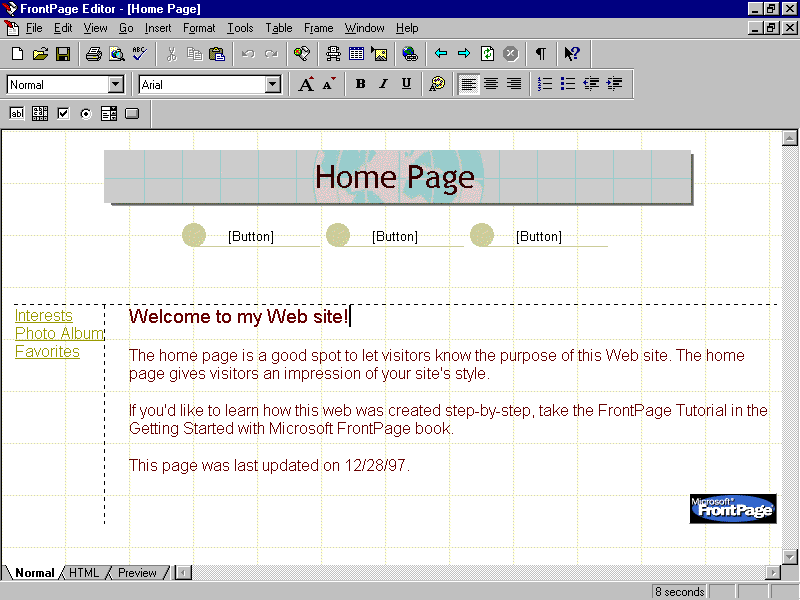The height and width of the screenshot is (600, 800).
Task: Click the Refresh page icon
Action: point(487,54)
